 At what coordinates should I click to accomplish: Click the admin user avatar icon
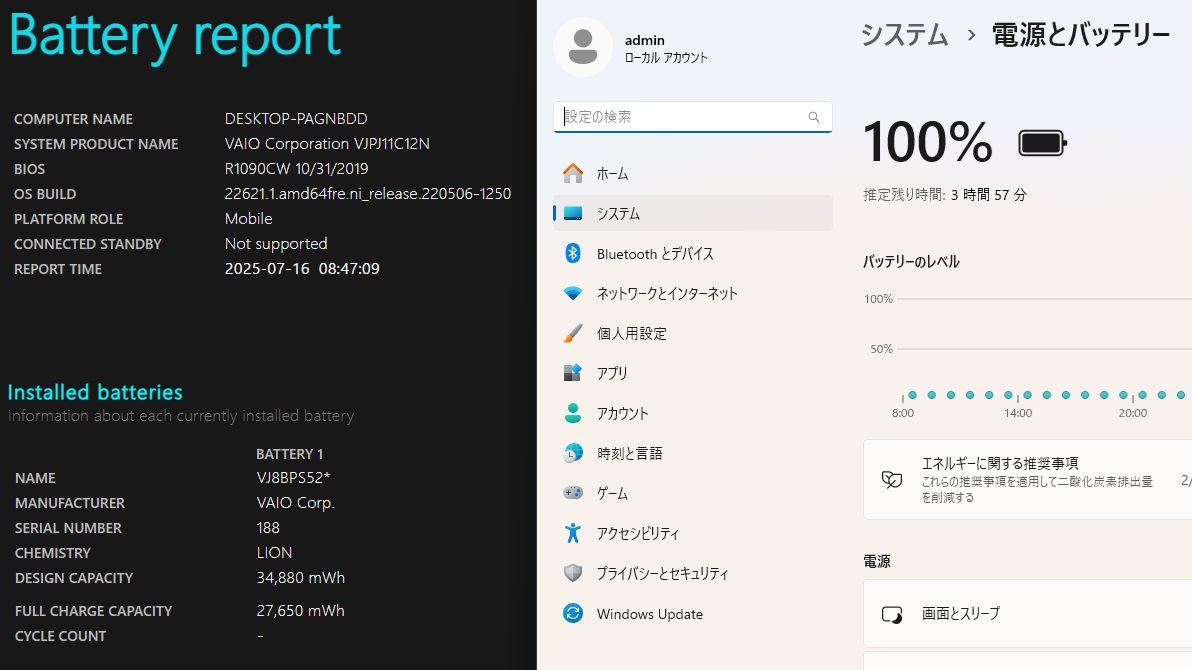[582, 47]
